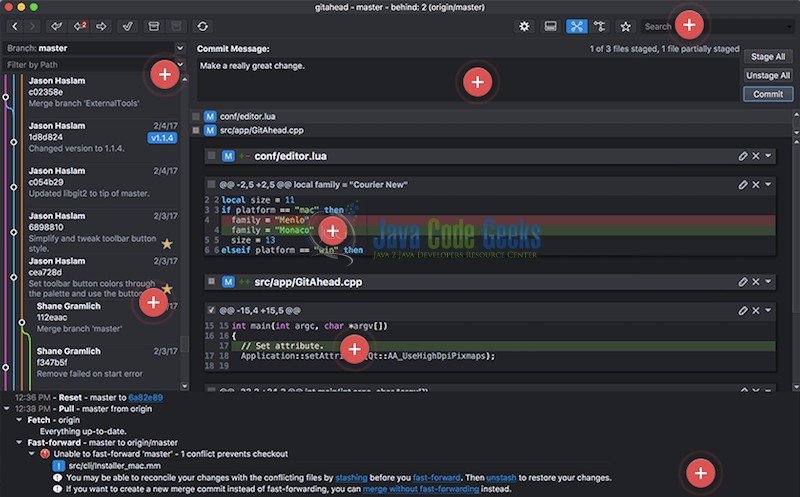
Task: Open repository settings gear icon
Action: click(524, 26)
